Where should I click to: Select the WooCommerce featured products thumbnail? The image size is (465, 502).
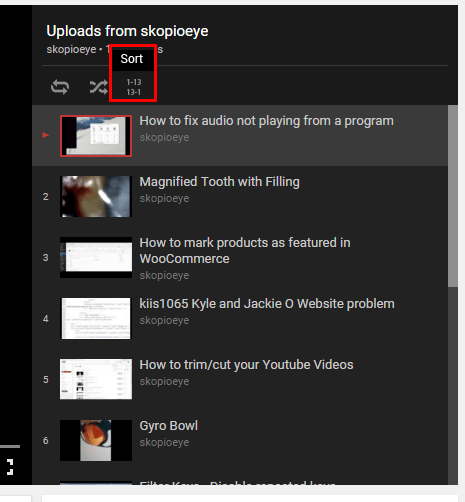click(96, 258)
